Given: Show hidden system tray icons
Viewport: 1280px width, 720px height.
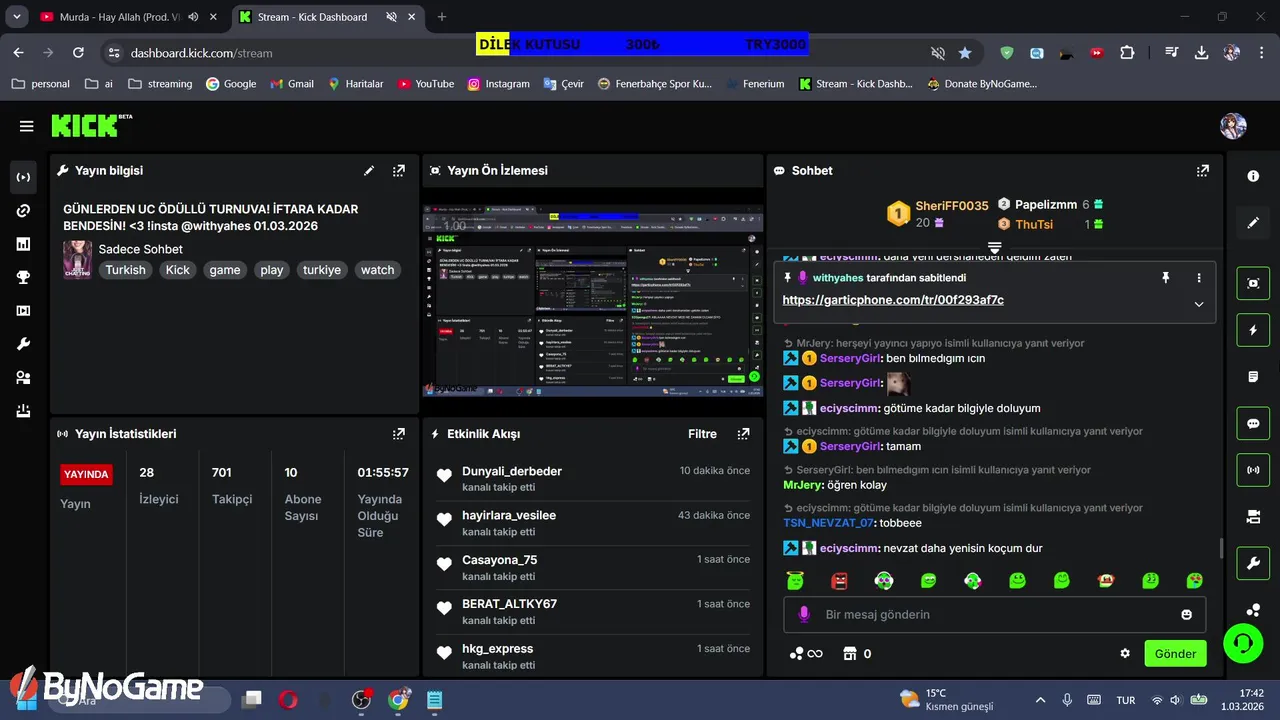Looking at the screenshot, I should click(x=1040, y=700).
